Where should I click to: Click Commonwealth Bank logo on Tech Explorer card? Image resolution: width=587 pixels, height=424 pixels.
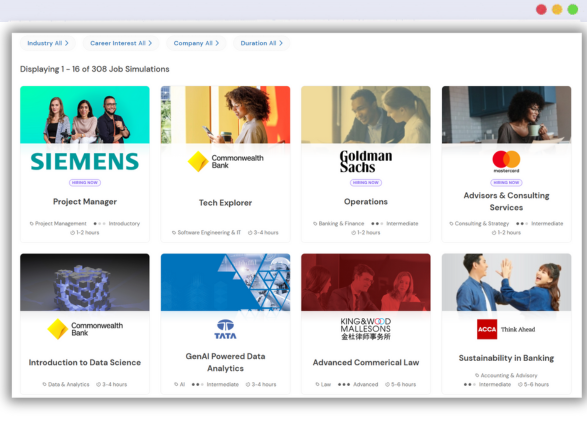(225, 162)
